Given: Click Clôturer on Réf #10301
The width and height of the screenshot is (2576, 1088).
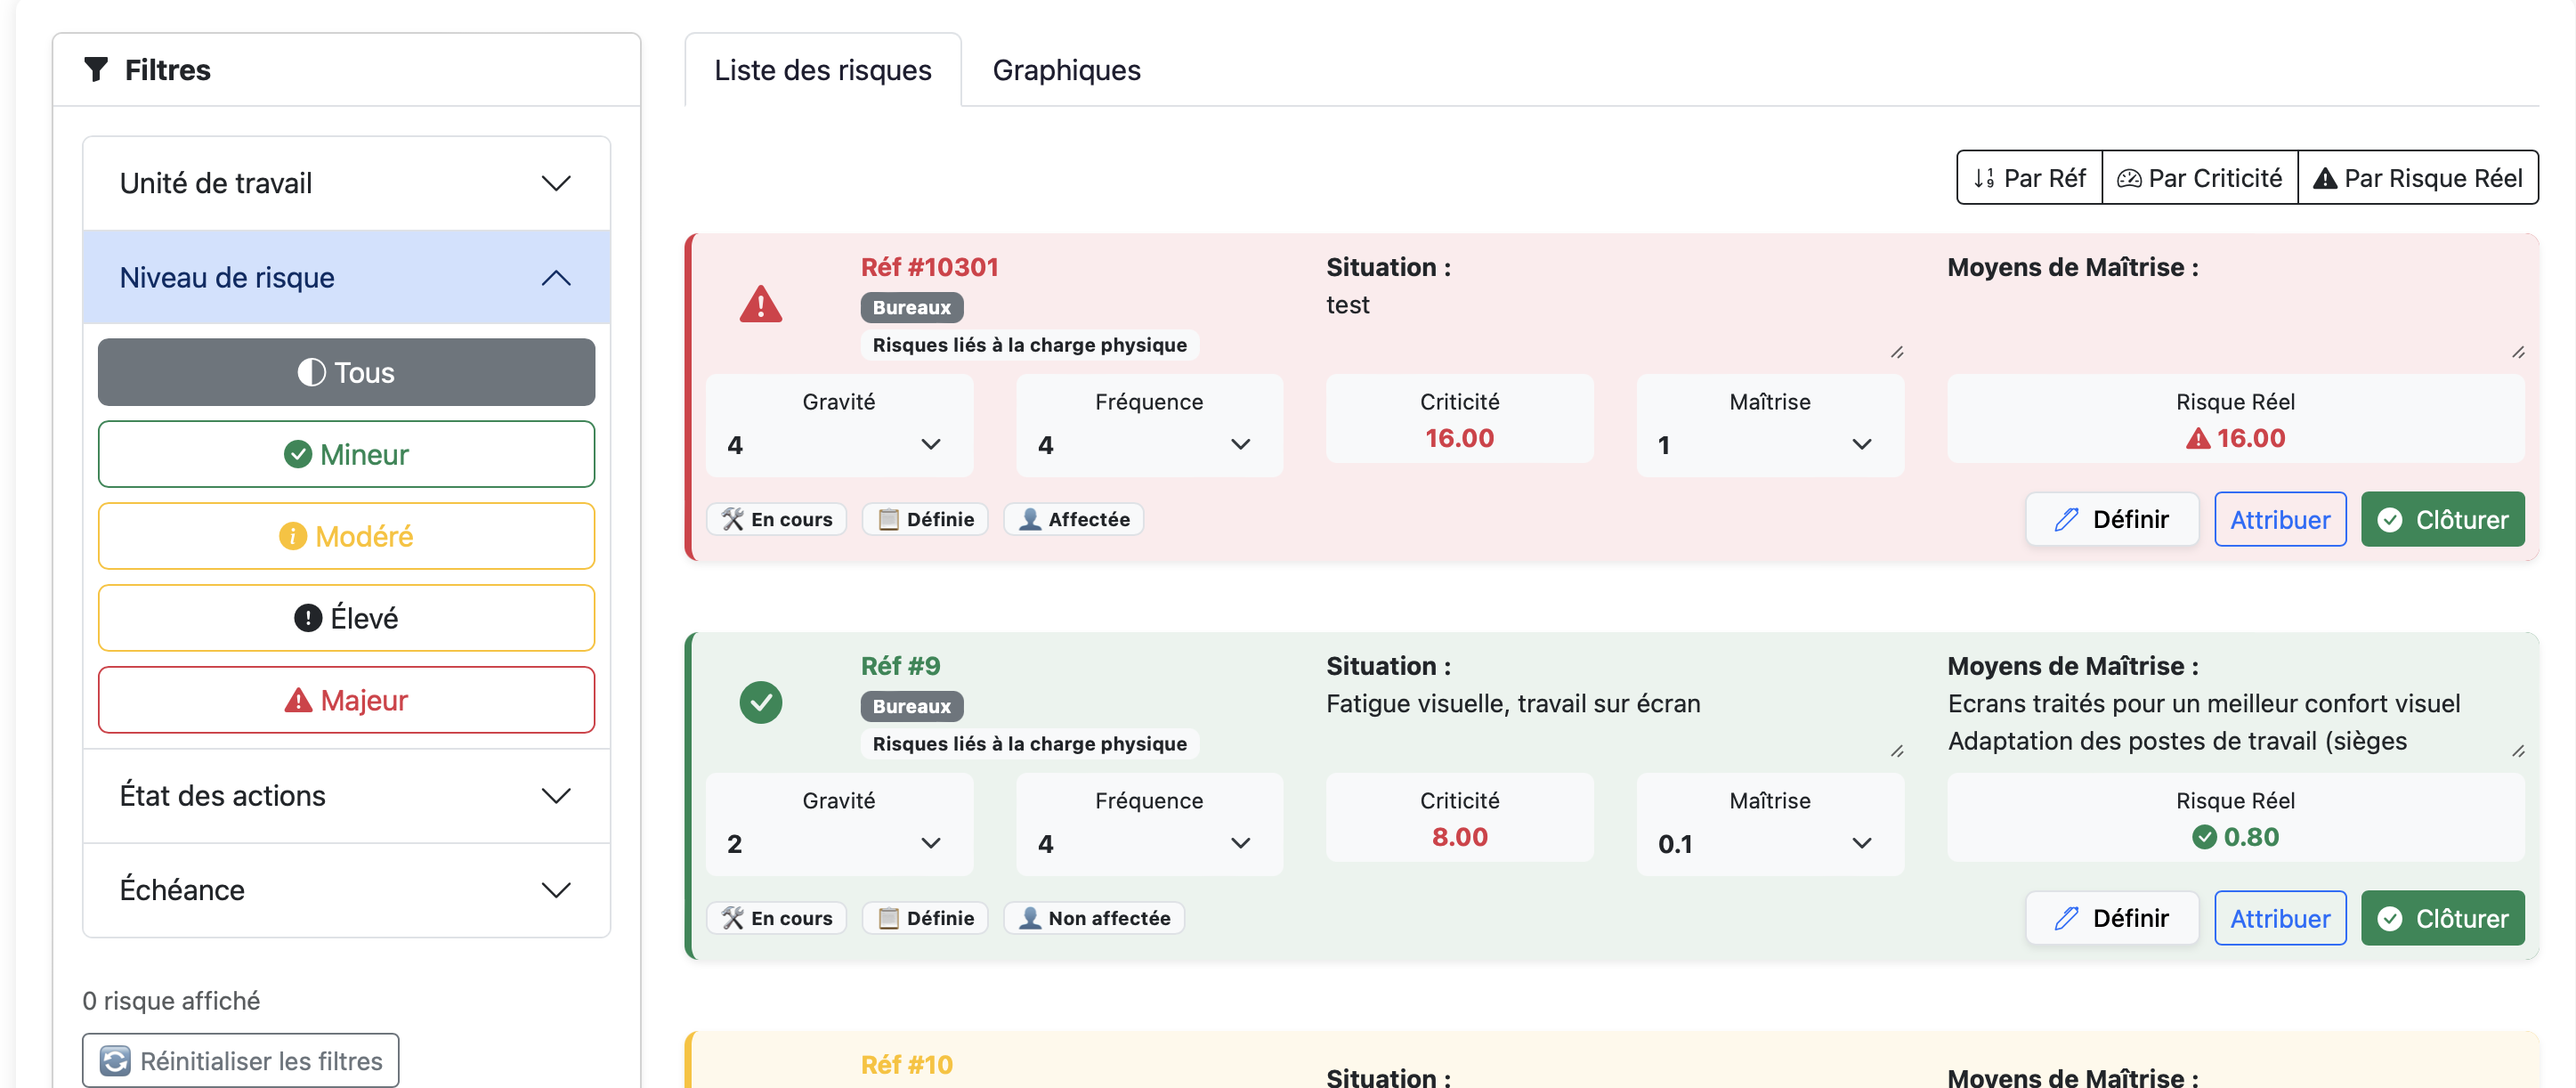Looking at the screenshot, I should tap(2442, 519).
